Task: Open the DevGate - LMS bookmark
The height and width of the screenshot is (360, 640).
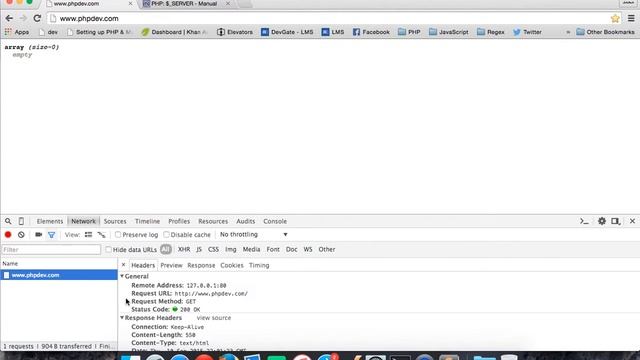Action: (x=287, y=32)
